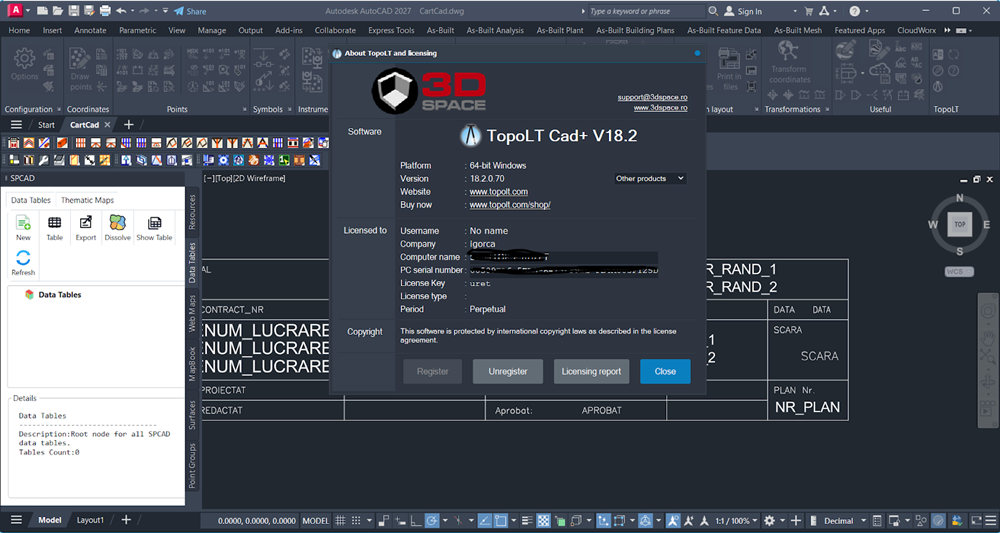
Task: Switch to the Start file tab
Action: [x=47, y=125]
